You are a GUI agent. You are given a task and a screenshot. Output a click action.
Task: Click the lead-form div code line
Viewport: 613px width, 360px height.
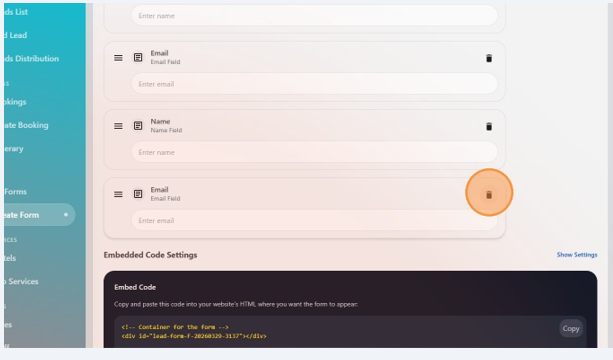pyautogui.click(x=194, y=336)
